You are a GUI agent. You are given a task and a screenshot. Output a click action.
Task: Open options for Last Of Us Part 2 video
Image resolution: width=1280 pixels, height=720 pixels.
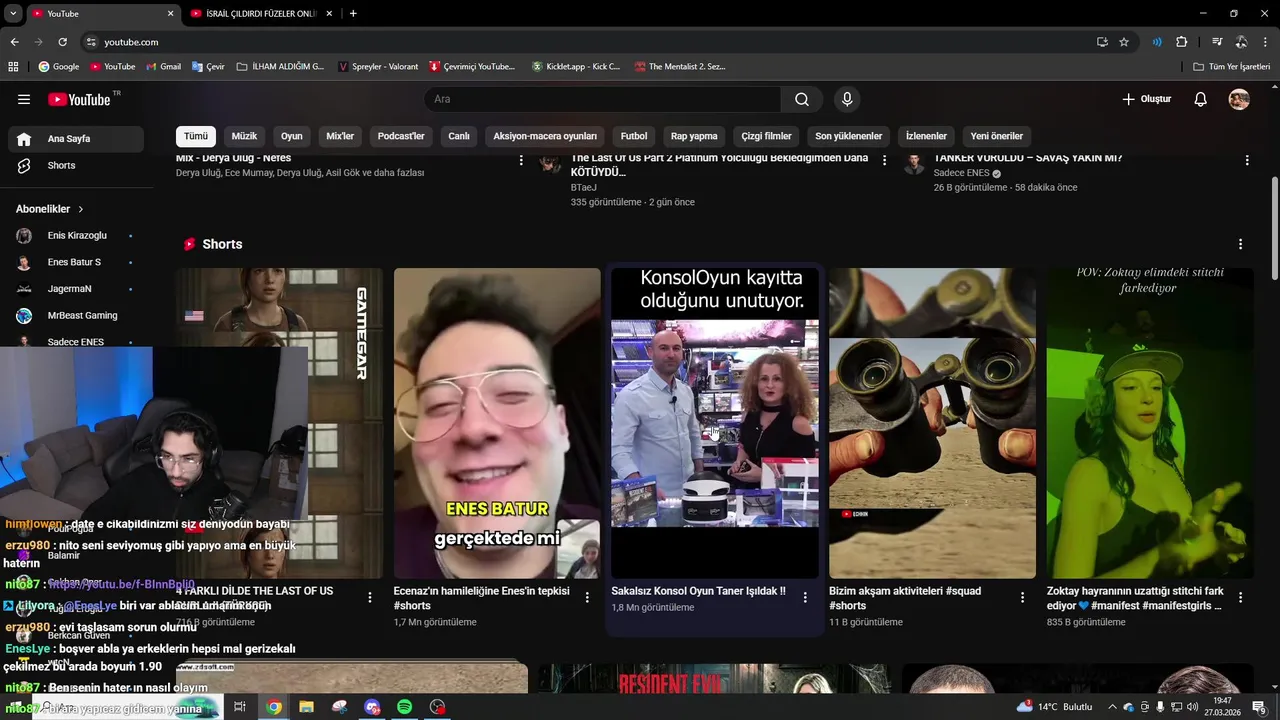pos(884,160)
